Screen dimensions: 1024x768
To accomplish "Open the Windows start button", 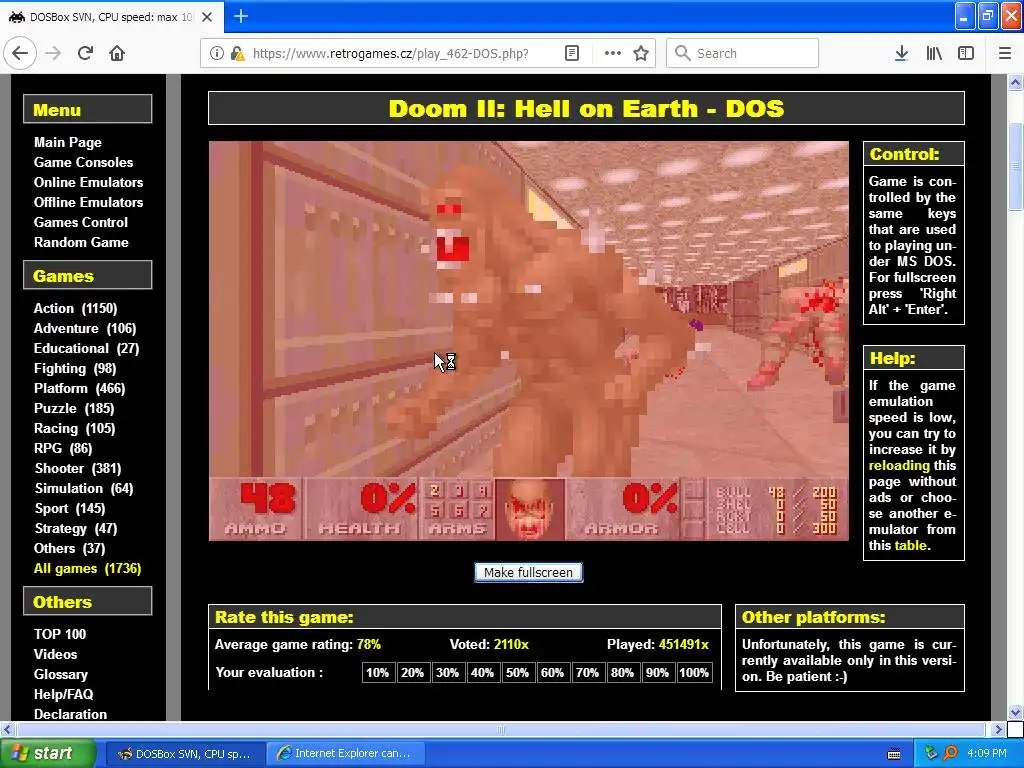I will coord(48,753).
